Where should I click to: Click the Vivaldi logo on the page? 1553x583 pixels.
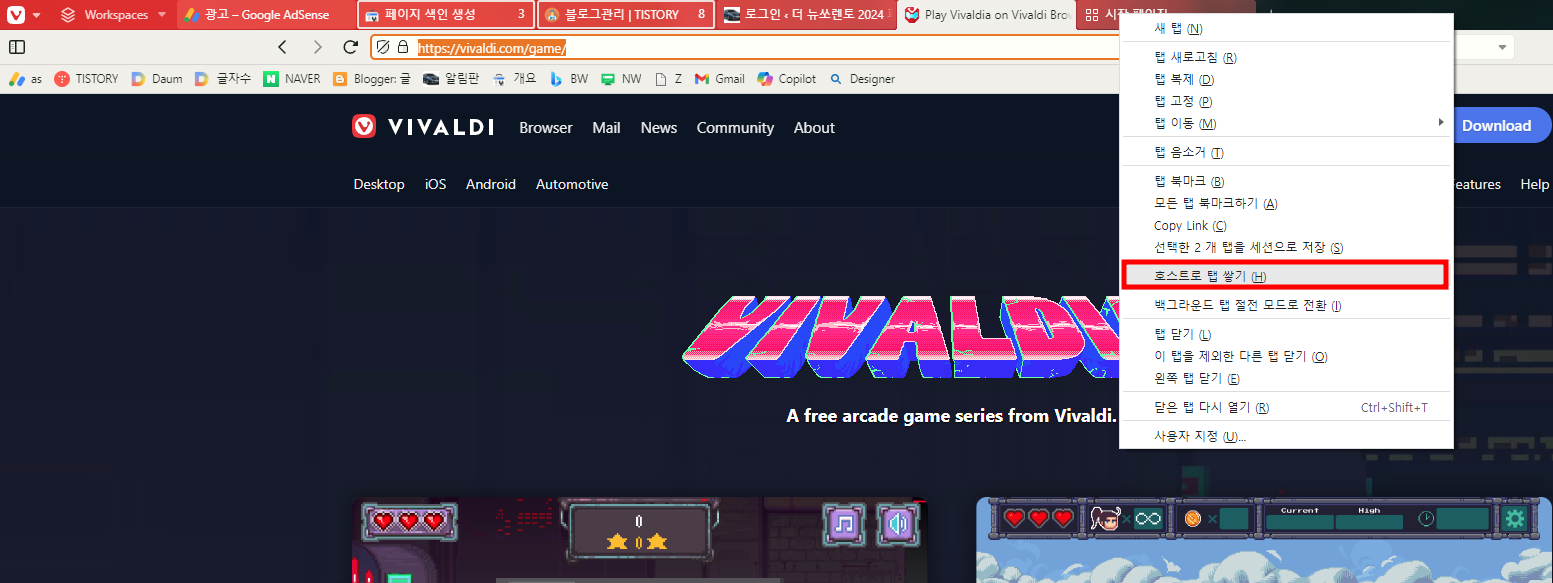tap(423, 127)
